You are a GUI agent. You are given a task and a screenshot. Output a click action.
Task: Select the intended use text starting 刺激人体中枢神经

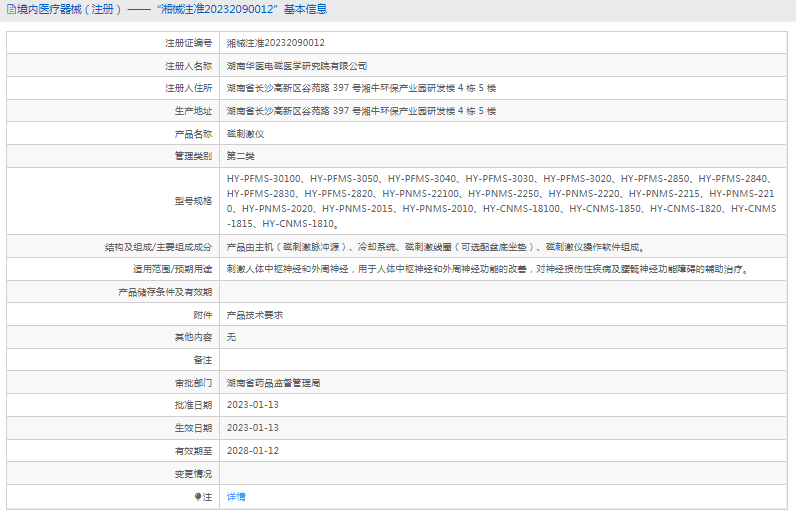click(488, 269)
